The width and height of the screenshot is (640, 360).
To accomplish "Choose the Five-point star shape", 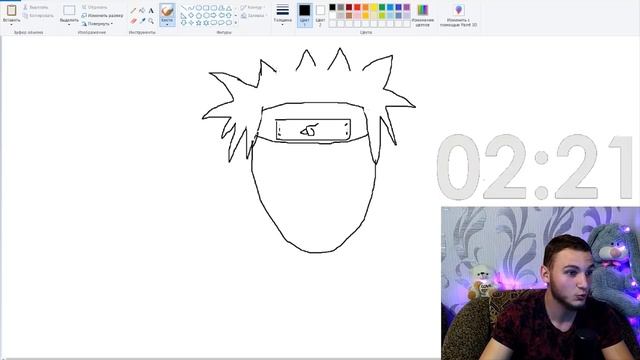I will (199, 22).
